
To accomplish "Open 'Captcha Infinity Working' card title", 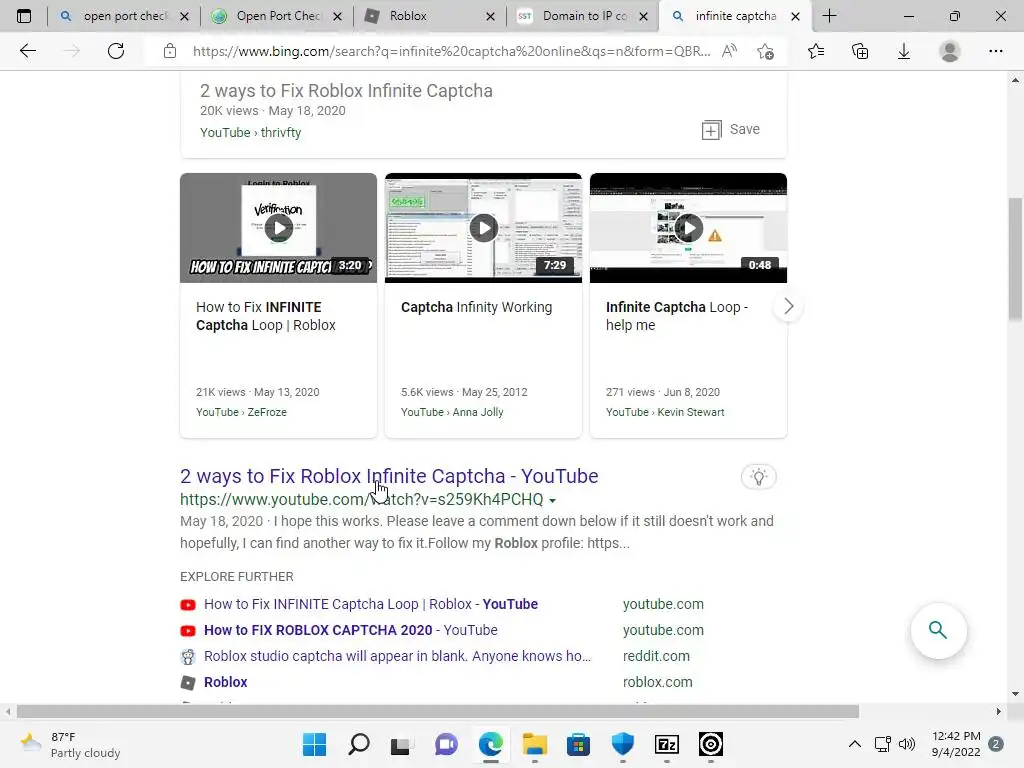I will click(x=476, y=307).
